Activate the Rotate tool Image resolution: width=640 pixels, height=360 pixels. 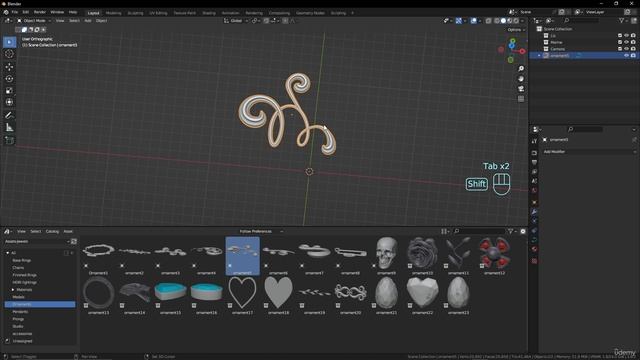(x=9, y=78)
